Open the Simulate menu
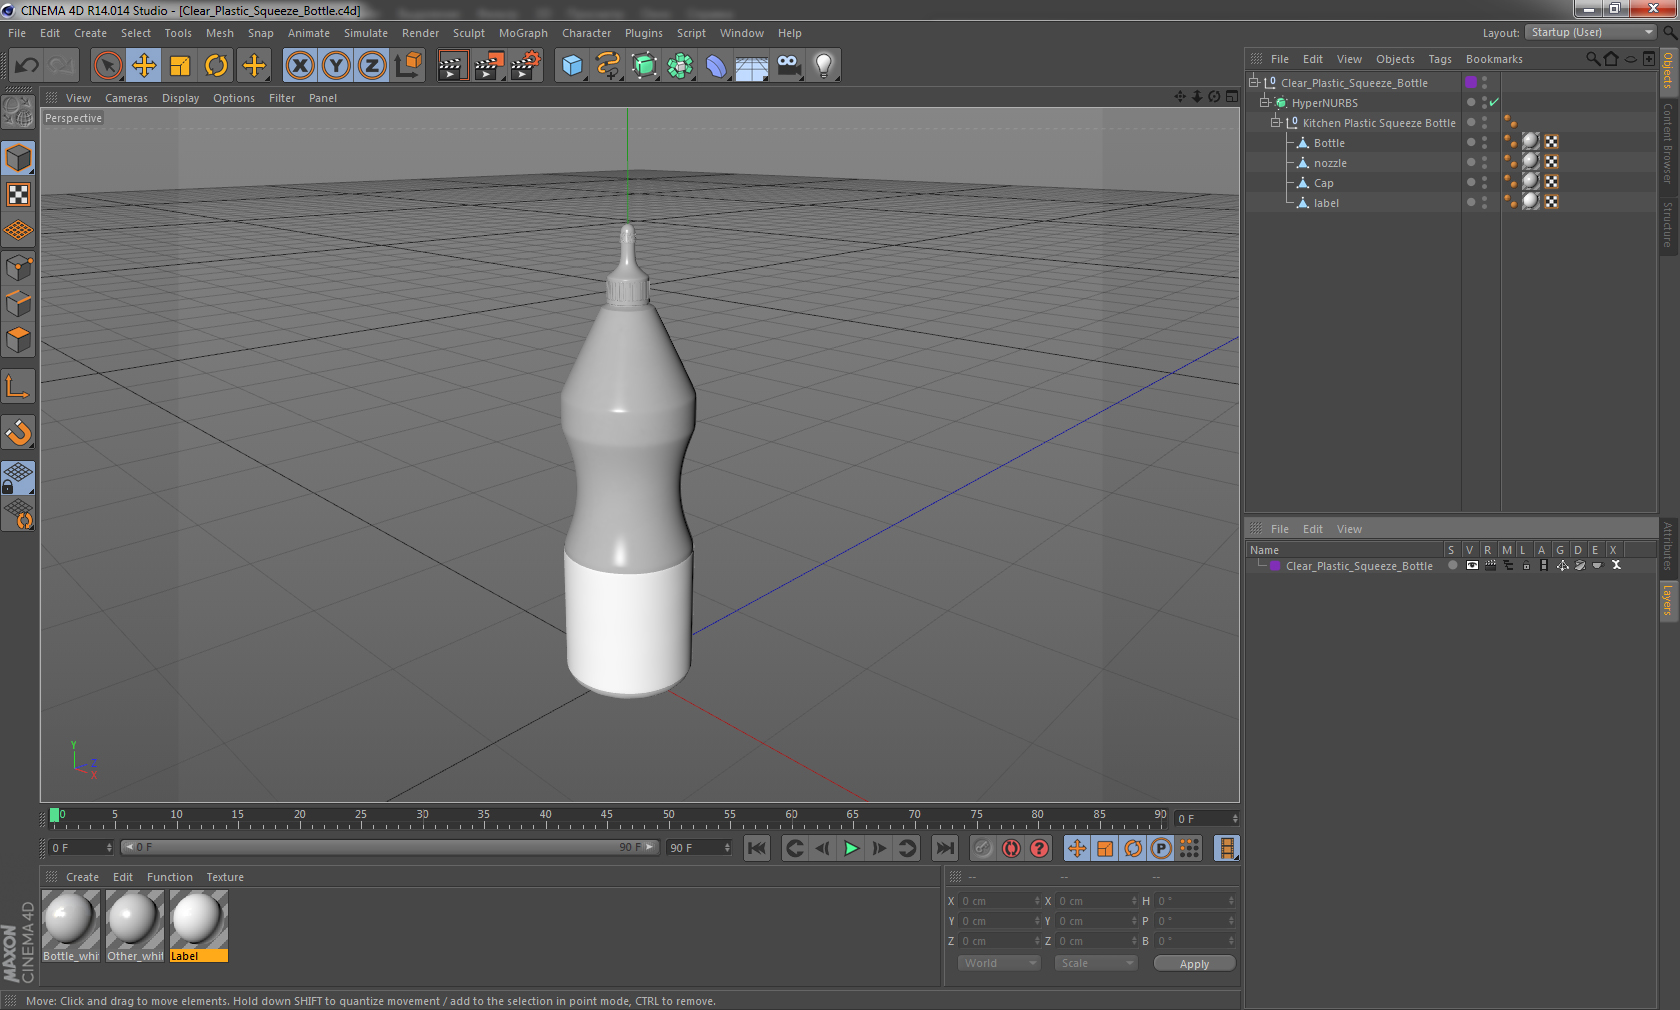The width and height of the screenshot is (1680, 1010). (x=366, y=33)
